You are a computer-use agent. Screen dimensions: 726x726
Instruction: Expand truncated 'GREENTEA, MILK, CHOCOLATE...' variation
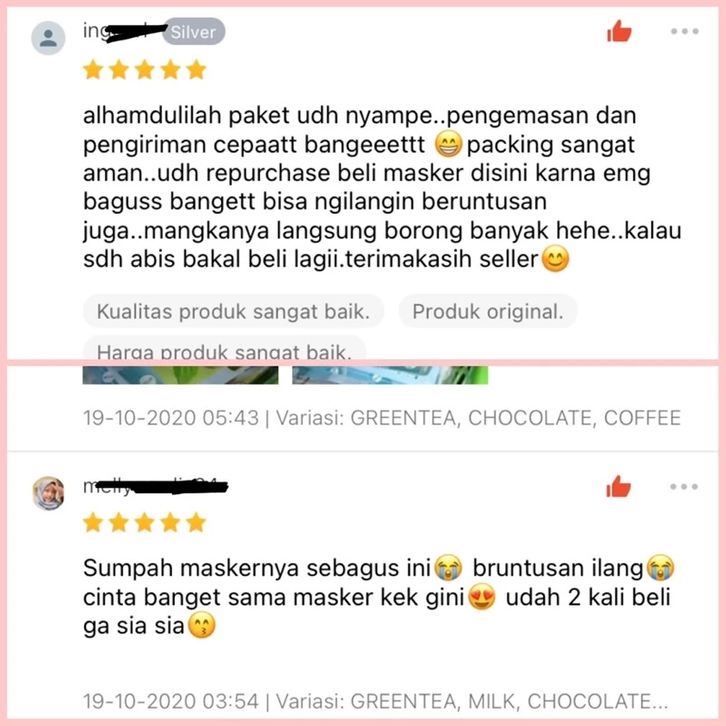pyautogui.click(x=509, y=701)
